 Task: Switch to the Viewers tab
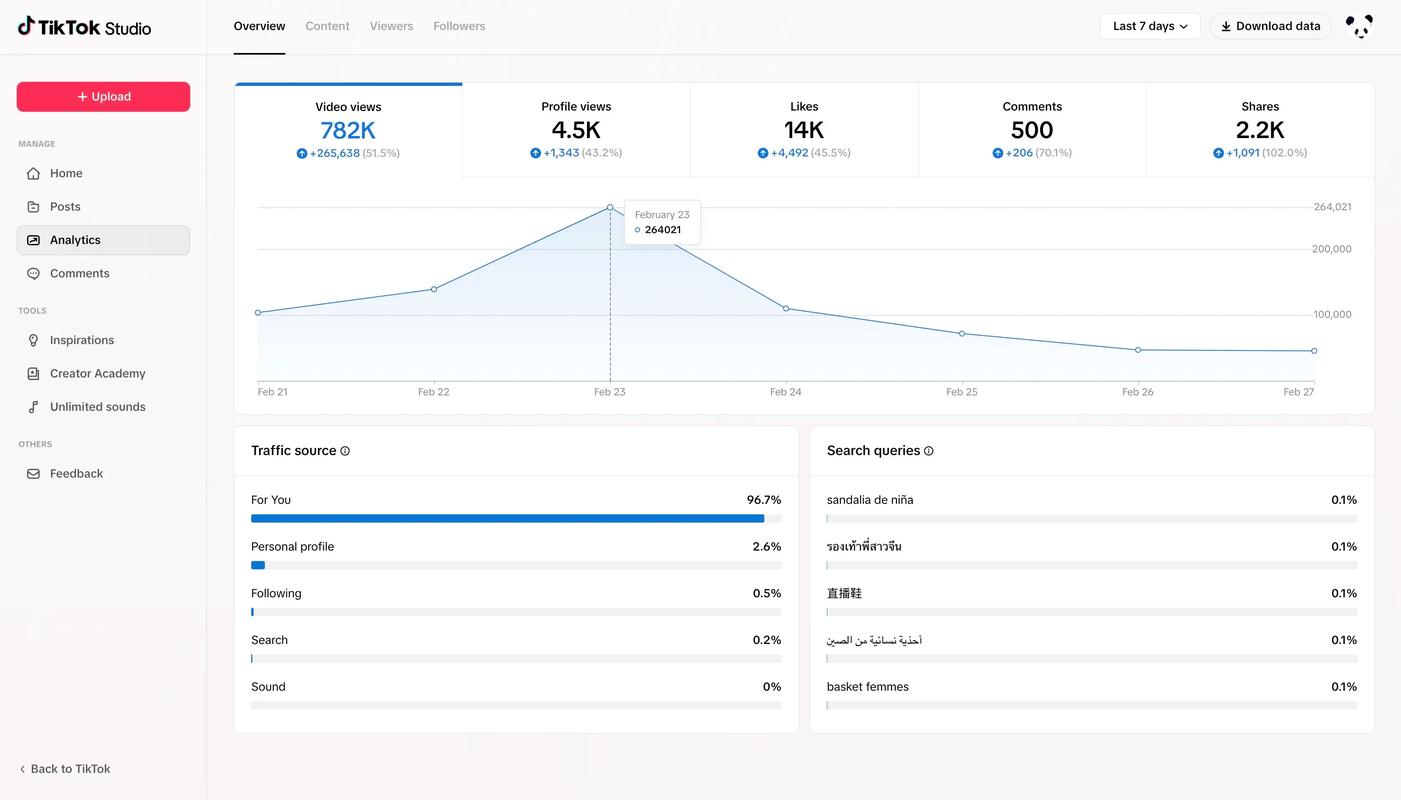click(391, 26)
